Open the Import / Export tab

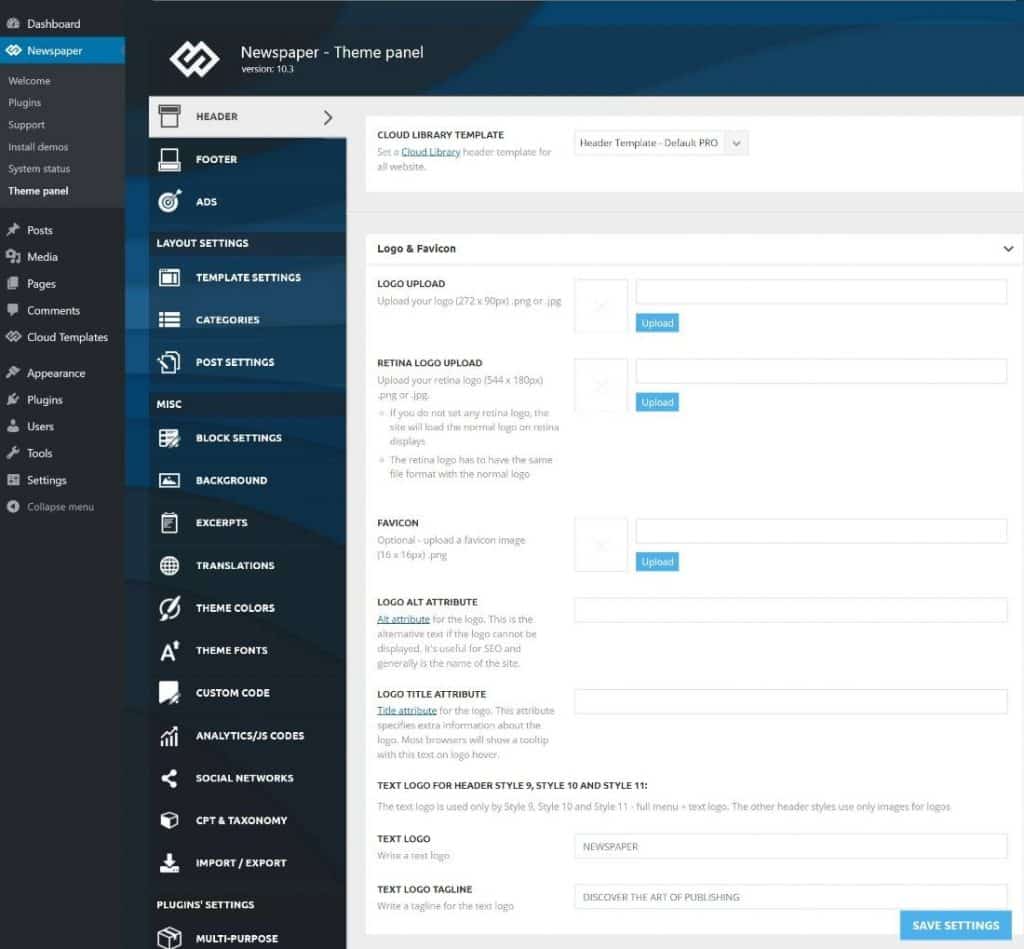[x=248, y=863]
